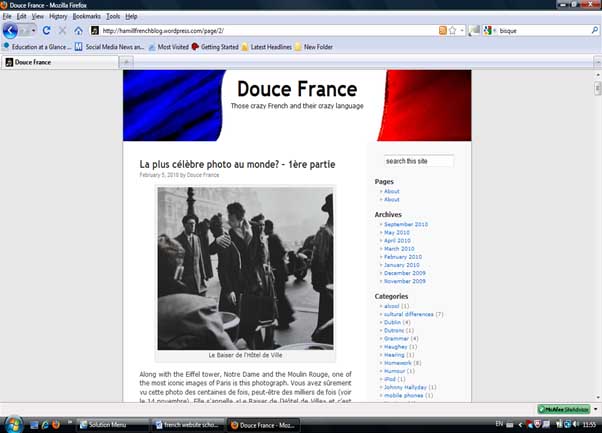Open Getting Started bookmark
This screenshot has width=602, height=433.
pos(215,47)
